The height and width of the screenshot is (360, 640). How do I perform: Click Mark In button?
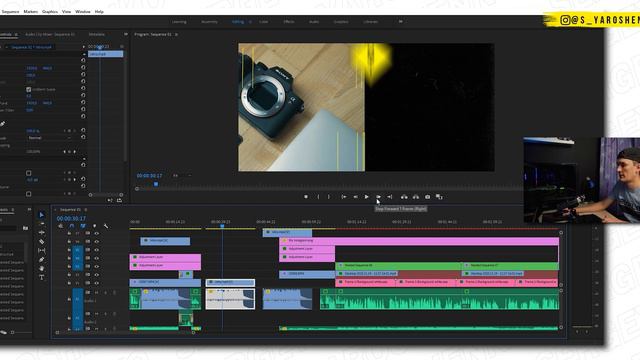click(x=318, y=197)
